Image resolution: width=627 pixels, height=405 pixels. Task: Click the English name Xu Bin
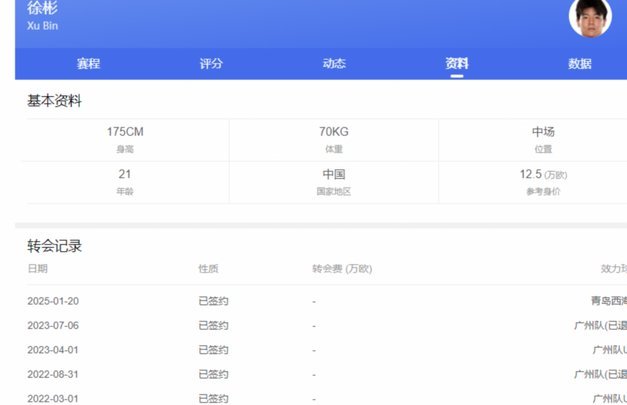pos(43,26)
